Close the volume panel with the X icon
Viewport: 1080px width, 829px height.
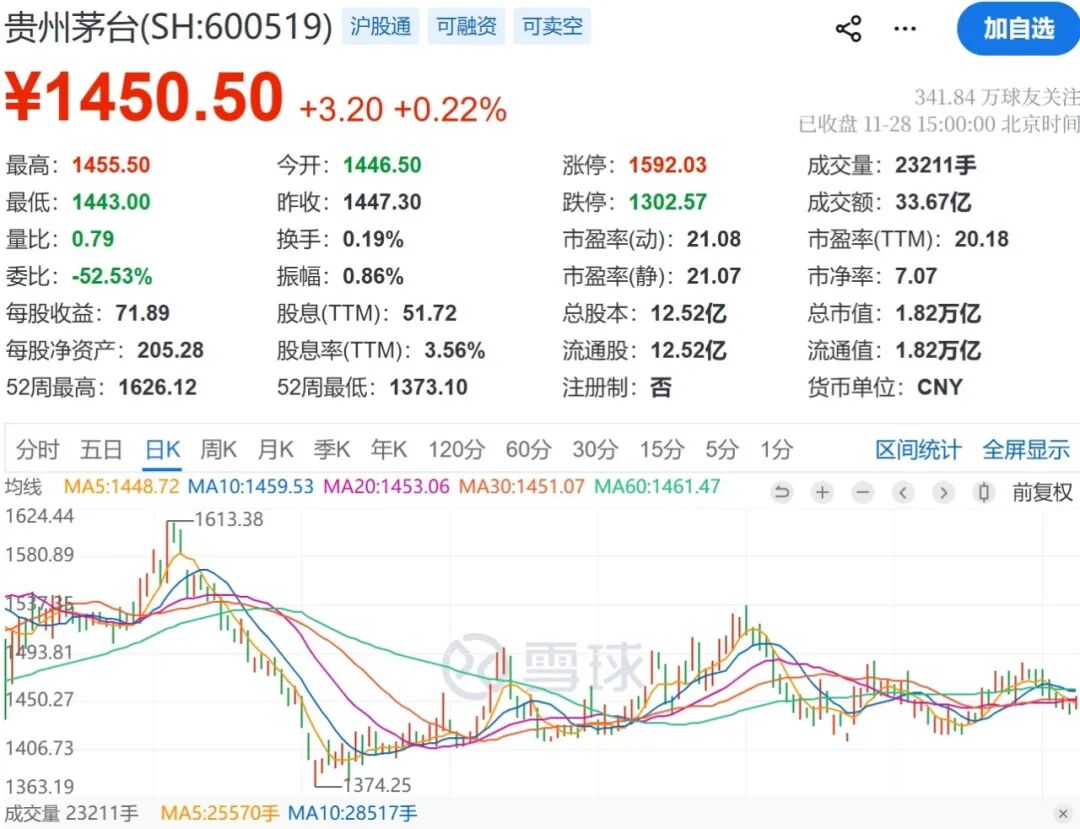pyautogui.click(x=1063, y=813)
